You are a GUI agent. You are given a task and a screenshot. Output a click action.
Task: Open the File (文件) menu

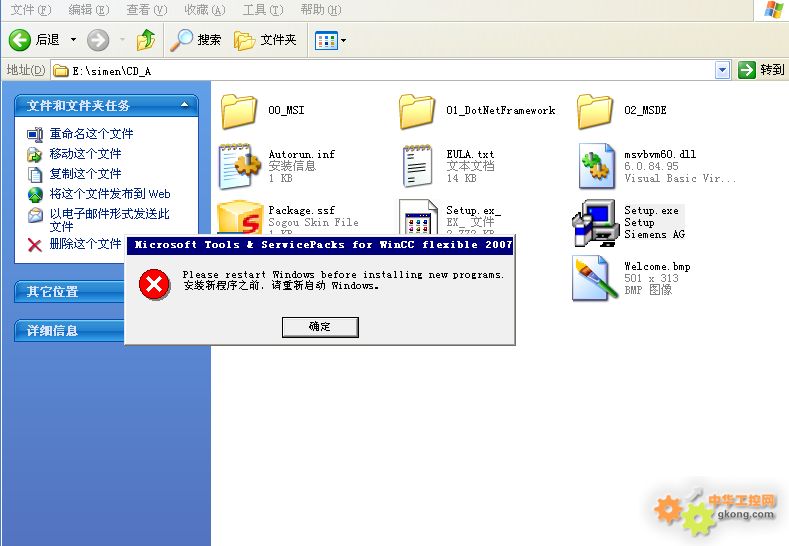coord(31,10)
